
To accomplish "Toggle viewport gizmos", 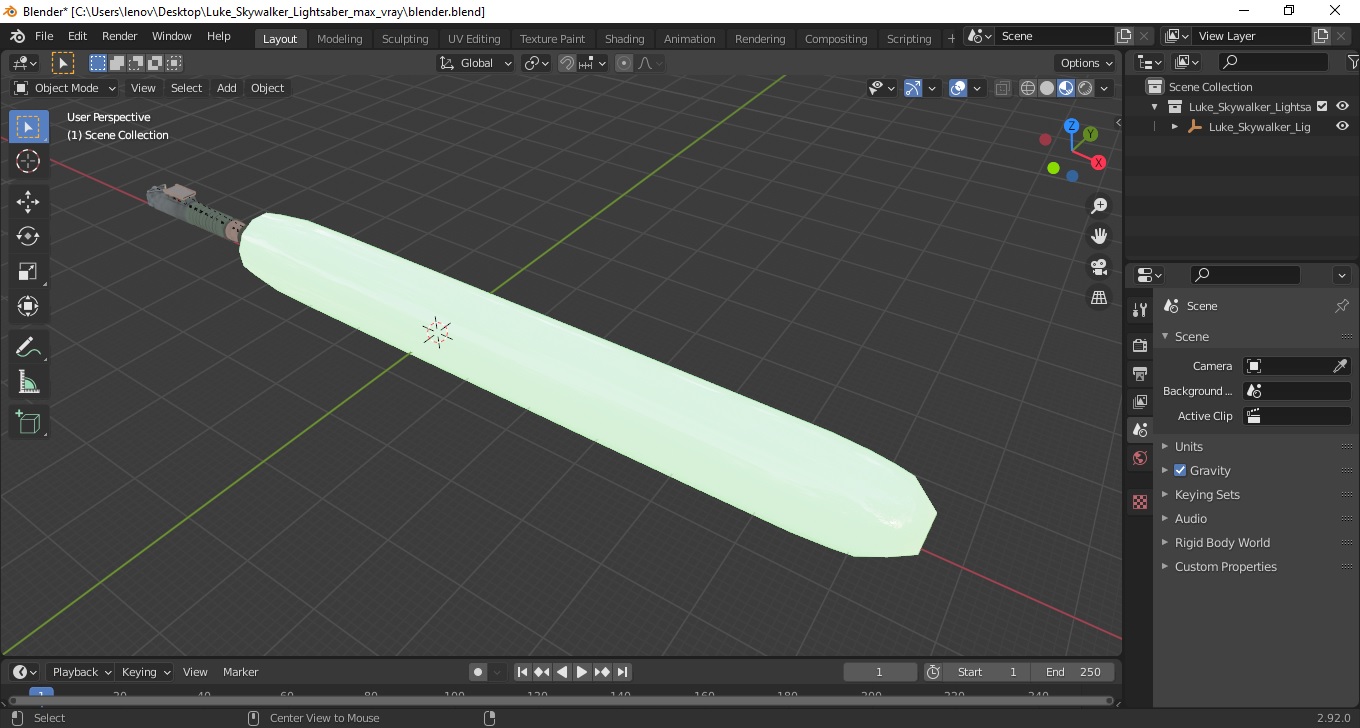I will point(912,88).
